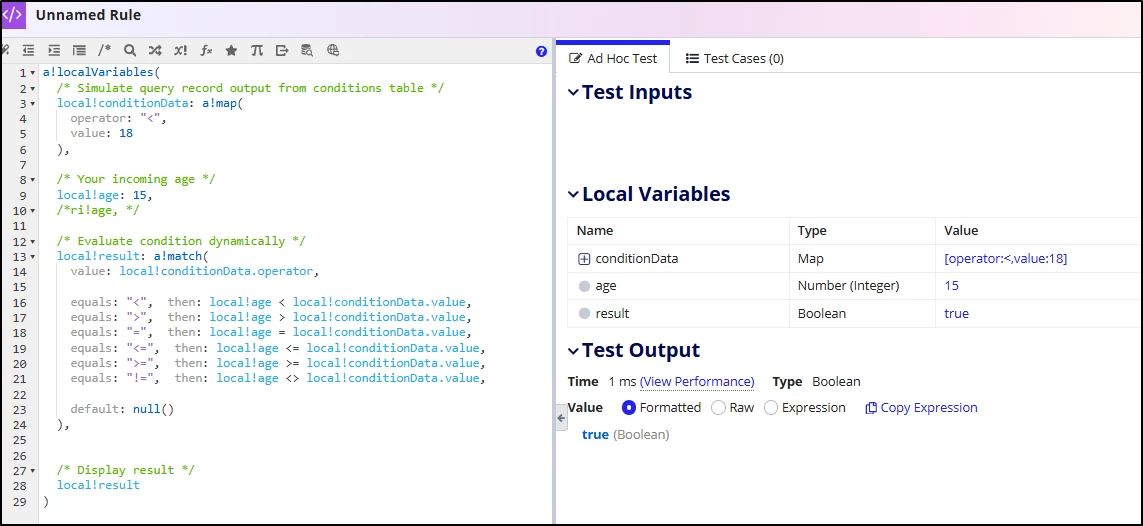This screenshot has height=526, width=1143.
Task: Click line number 29 in the gutter
Action: 20,501
